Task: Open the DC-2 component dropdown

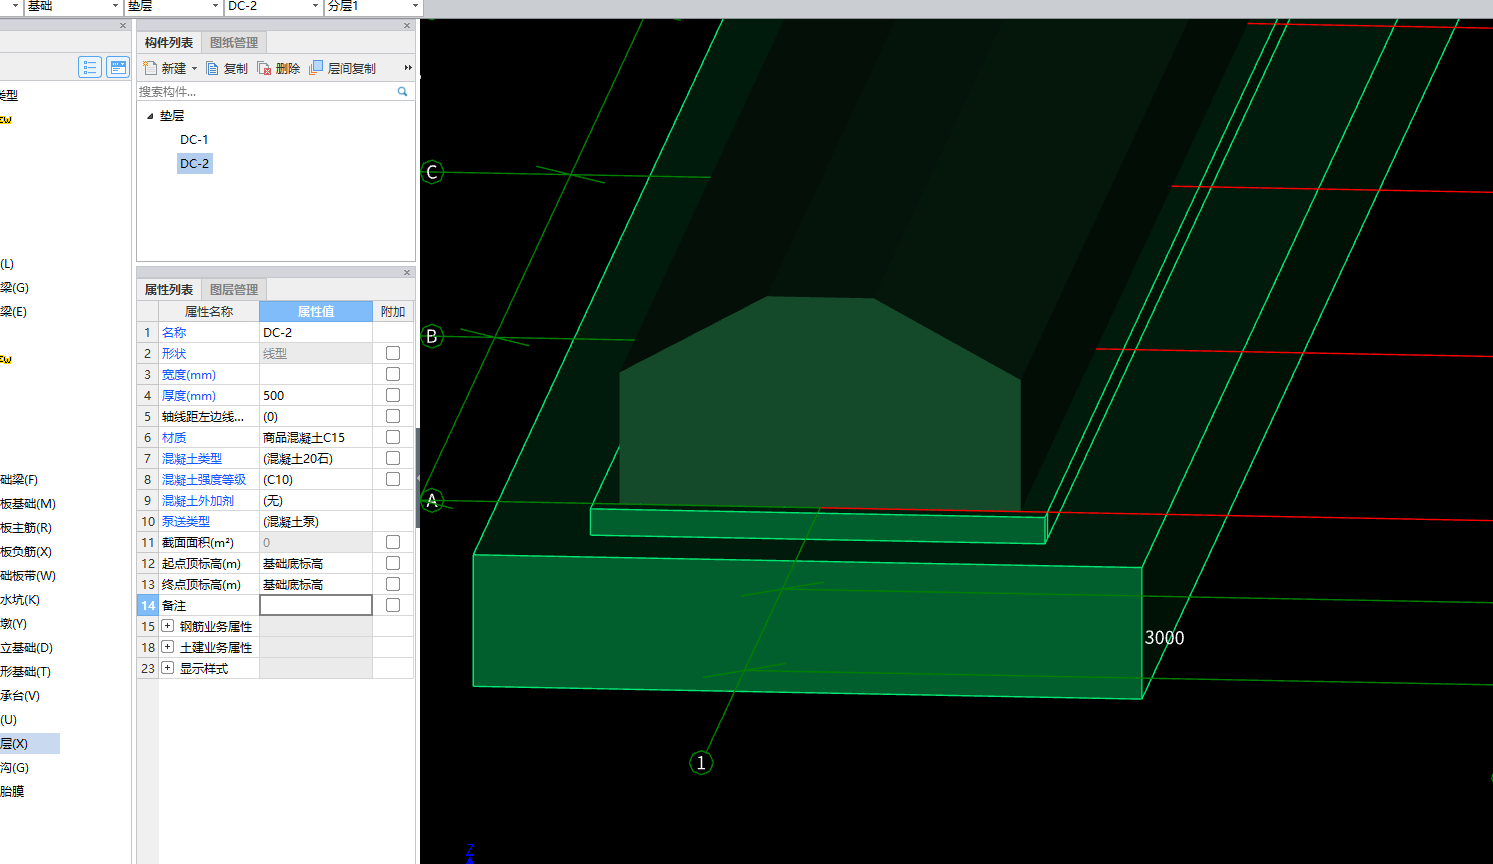Action: [x=315, y=6]
